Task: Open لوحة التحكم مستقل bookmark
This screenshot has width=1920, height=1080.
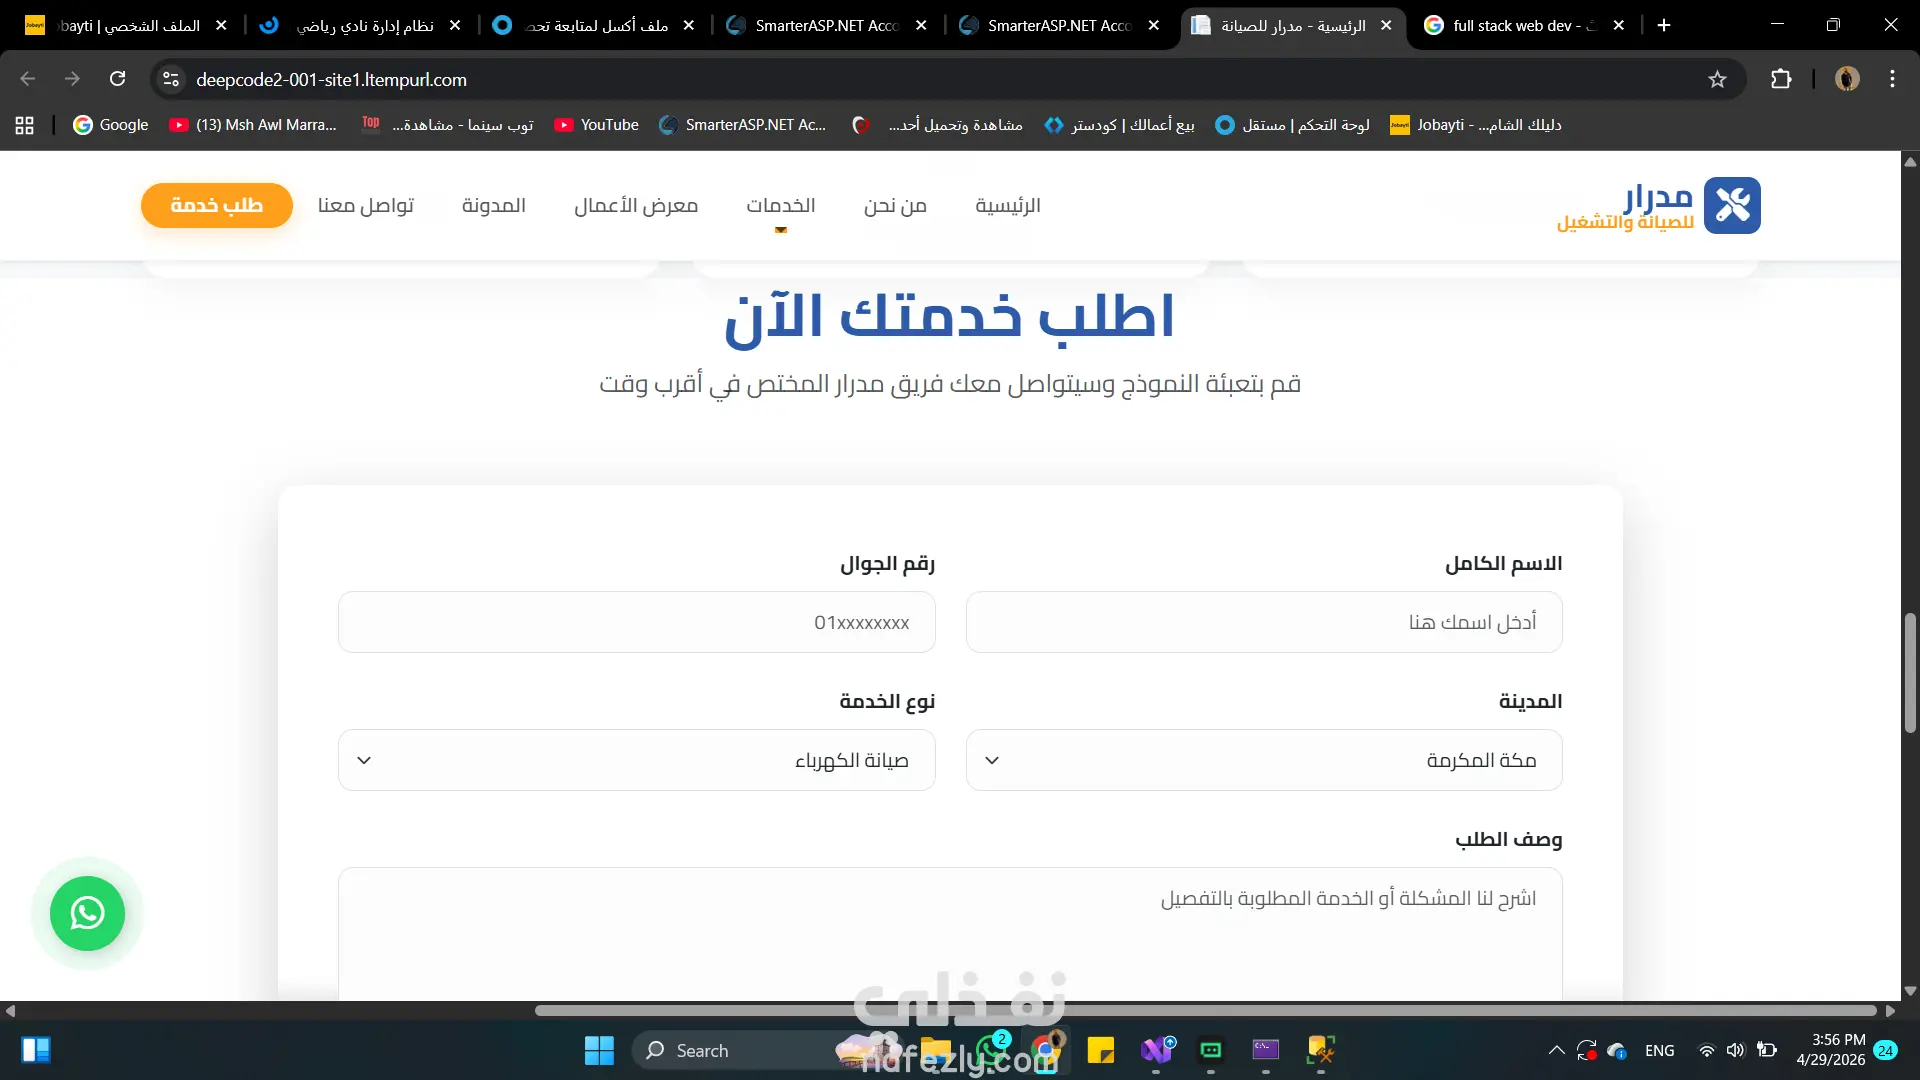Action: [1292, 125]
